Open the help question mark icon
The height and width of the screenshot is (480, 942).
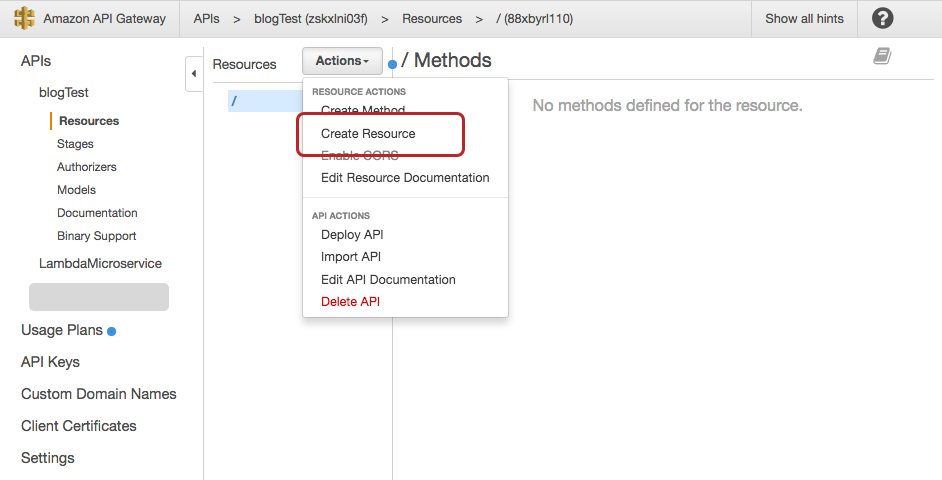pyautogui.click(x=883, y=19)
